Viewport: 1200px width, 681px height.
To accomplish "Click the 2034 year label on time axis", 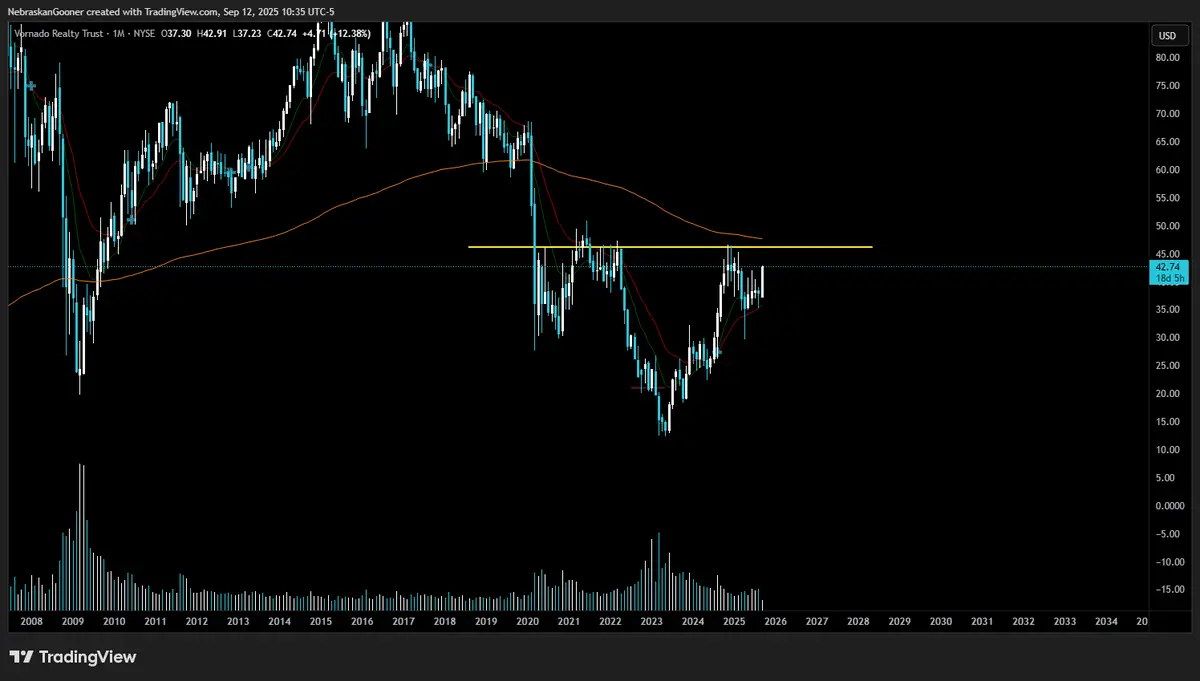I will click(x=1106, y=621).
